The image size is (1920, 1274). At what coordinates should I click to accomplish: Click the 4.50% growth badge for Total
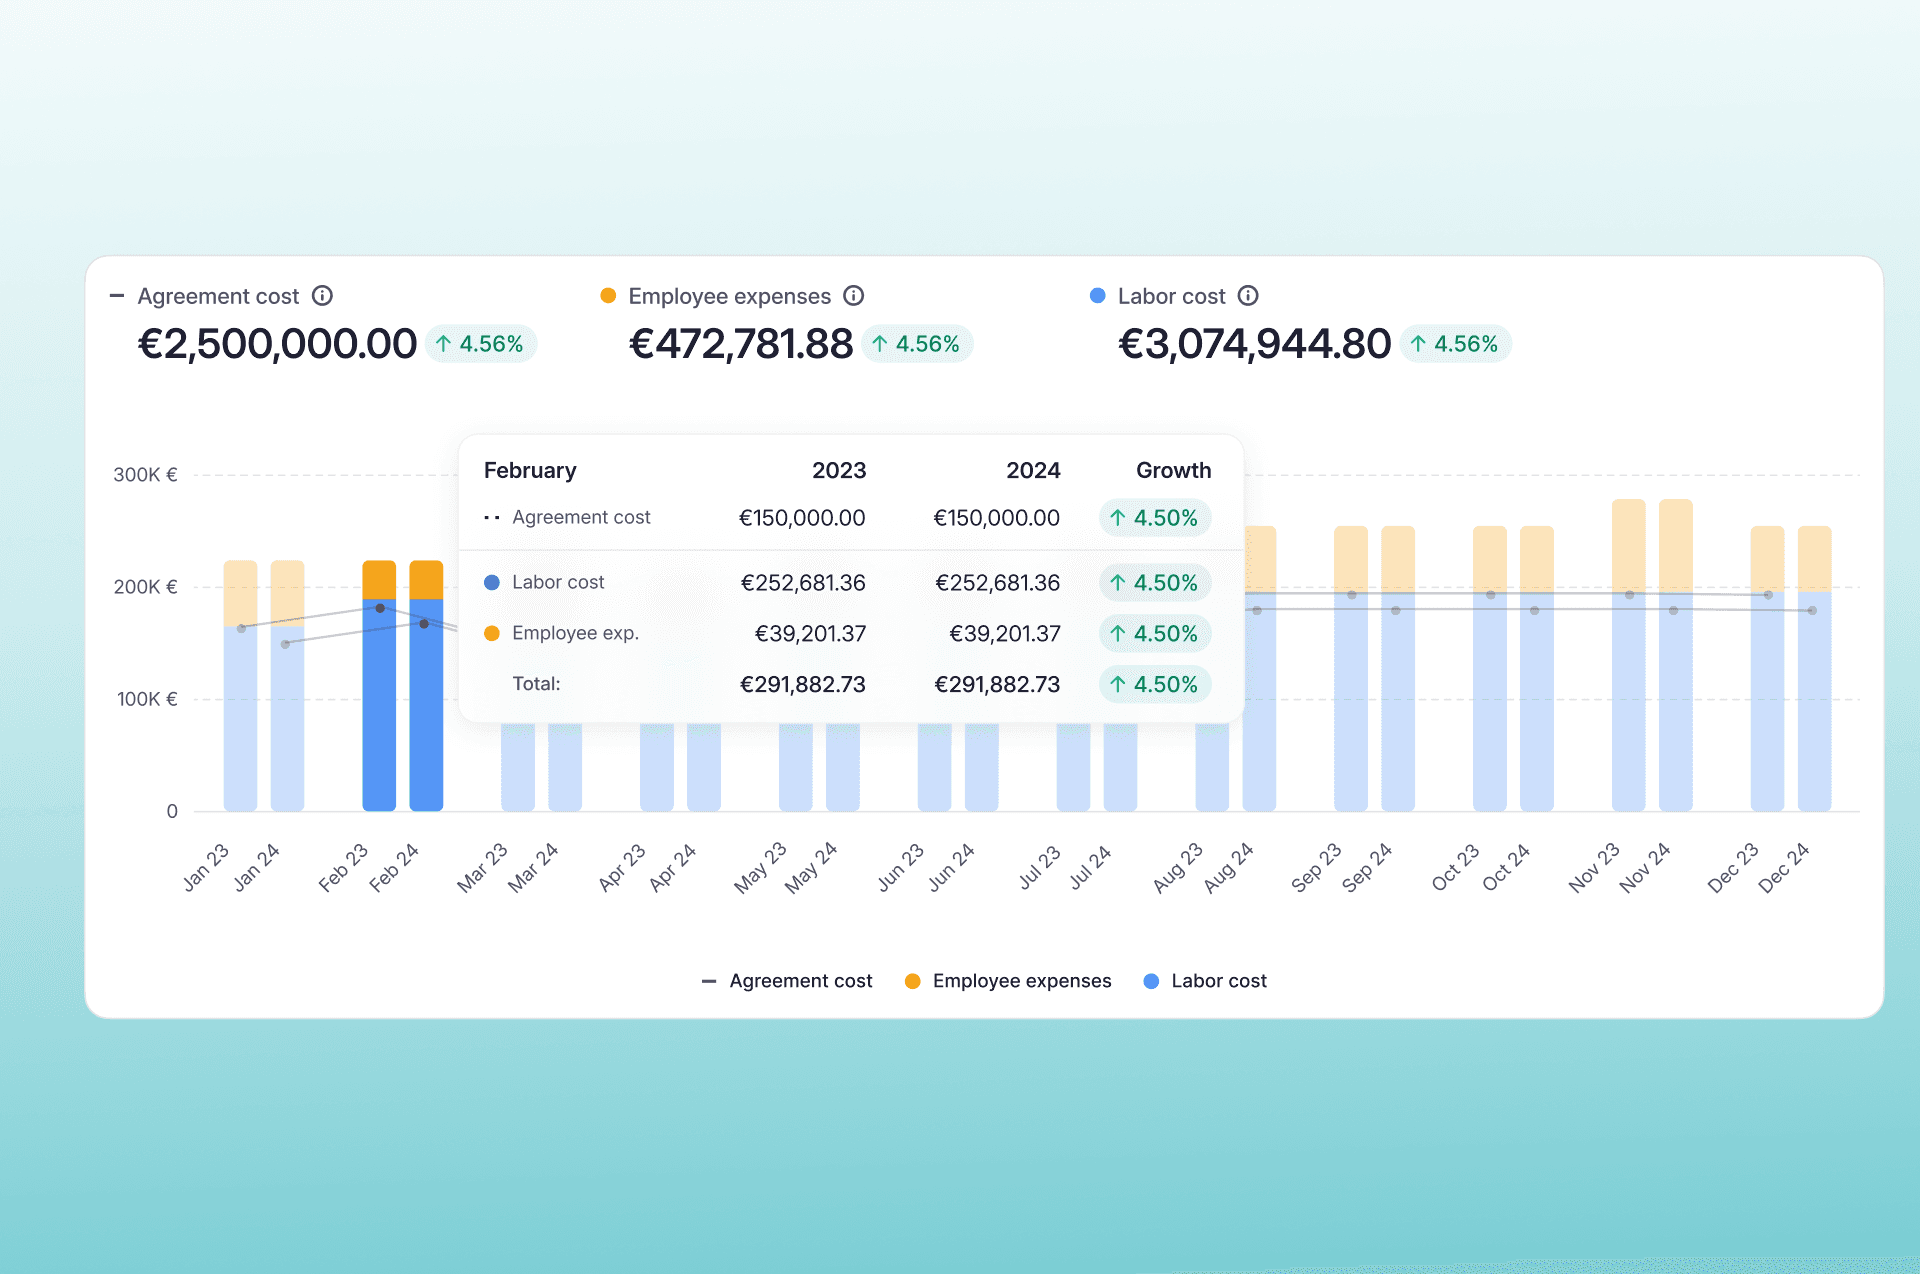click(1155, 684)
